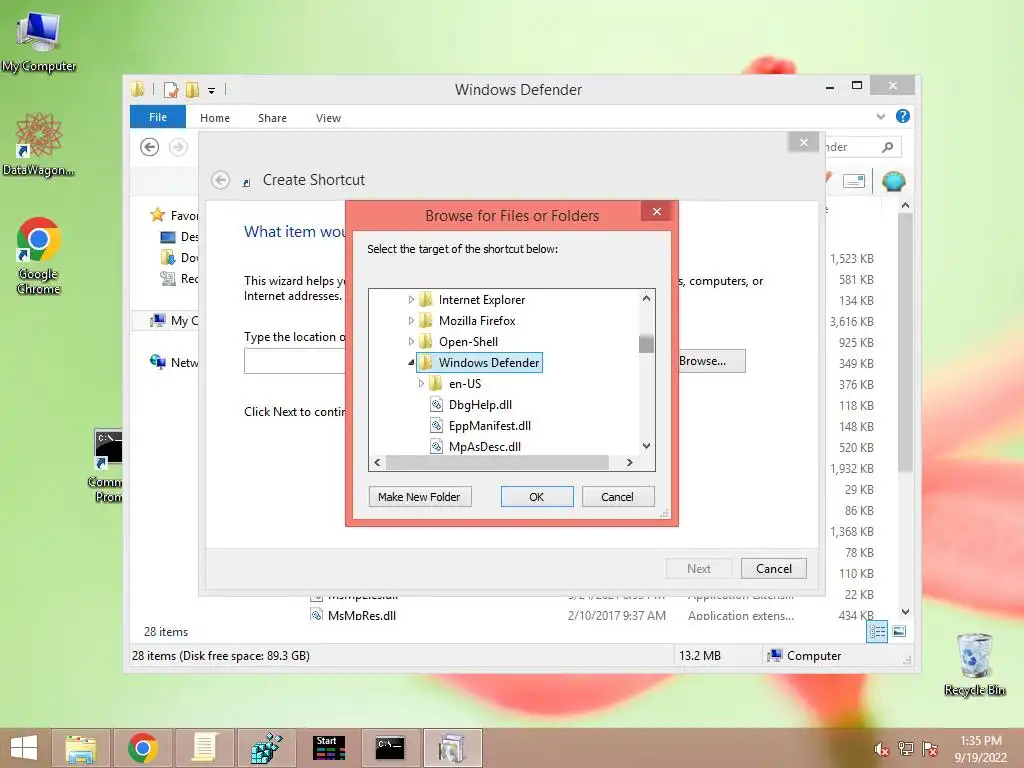Select EppManifest.dll in the tree
Screen dimensions: 1024x768
click(489, 425)
